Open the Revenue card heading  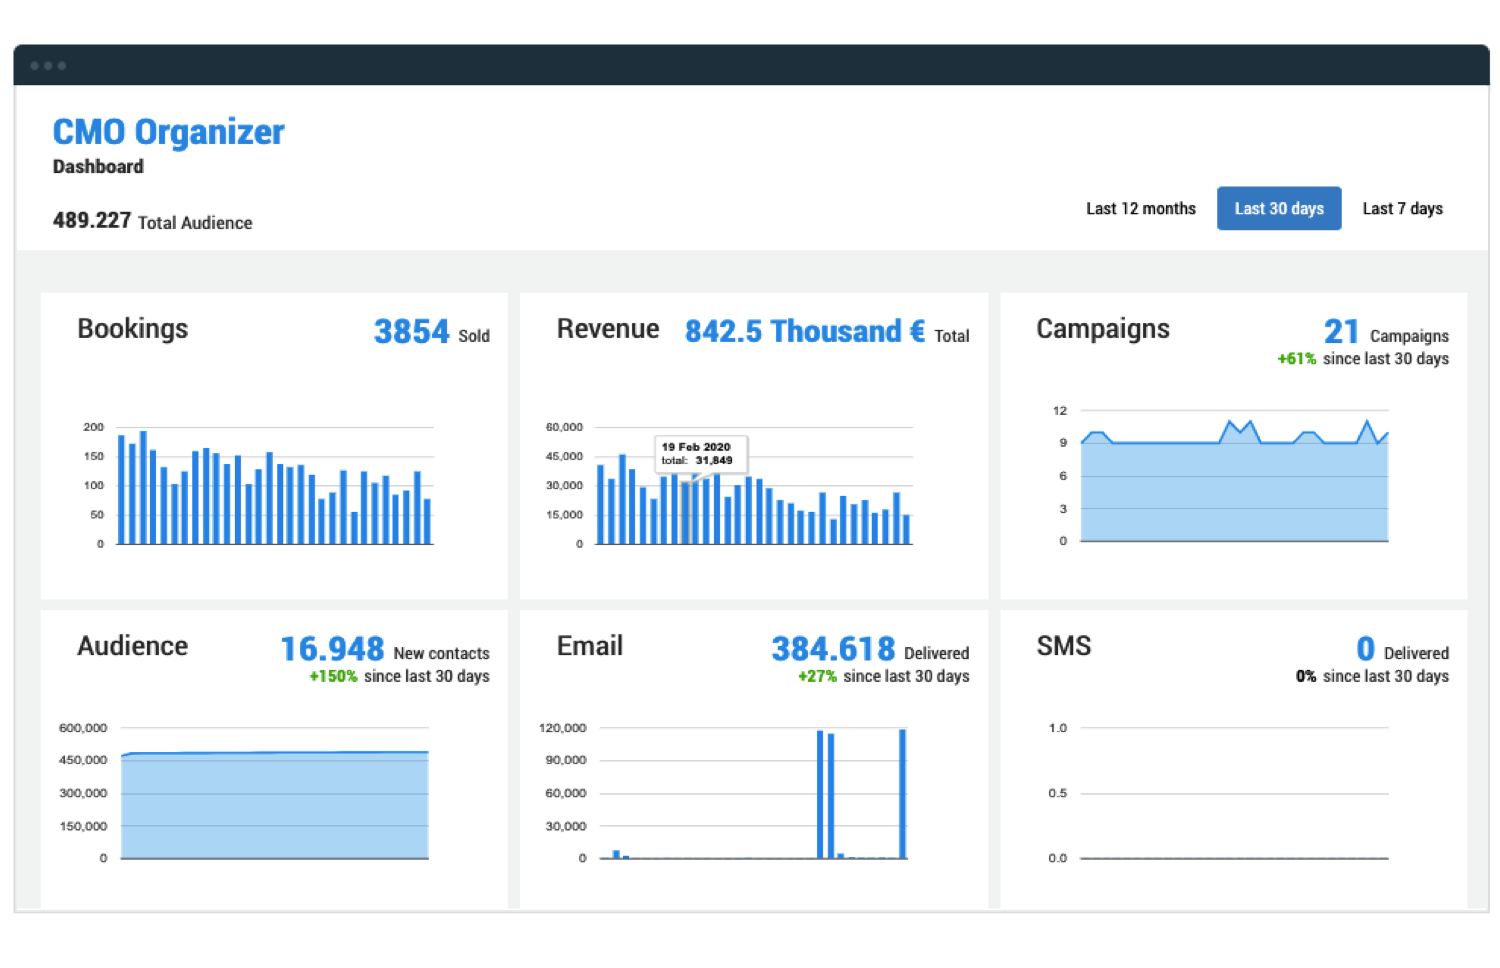(608, 329)
